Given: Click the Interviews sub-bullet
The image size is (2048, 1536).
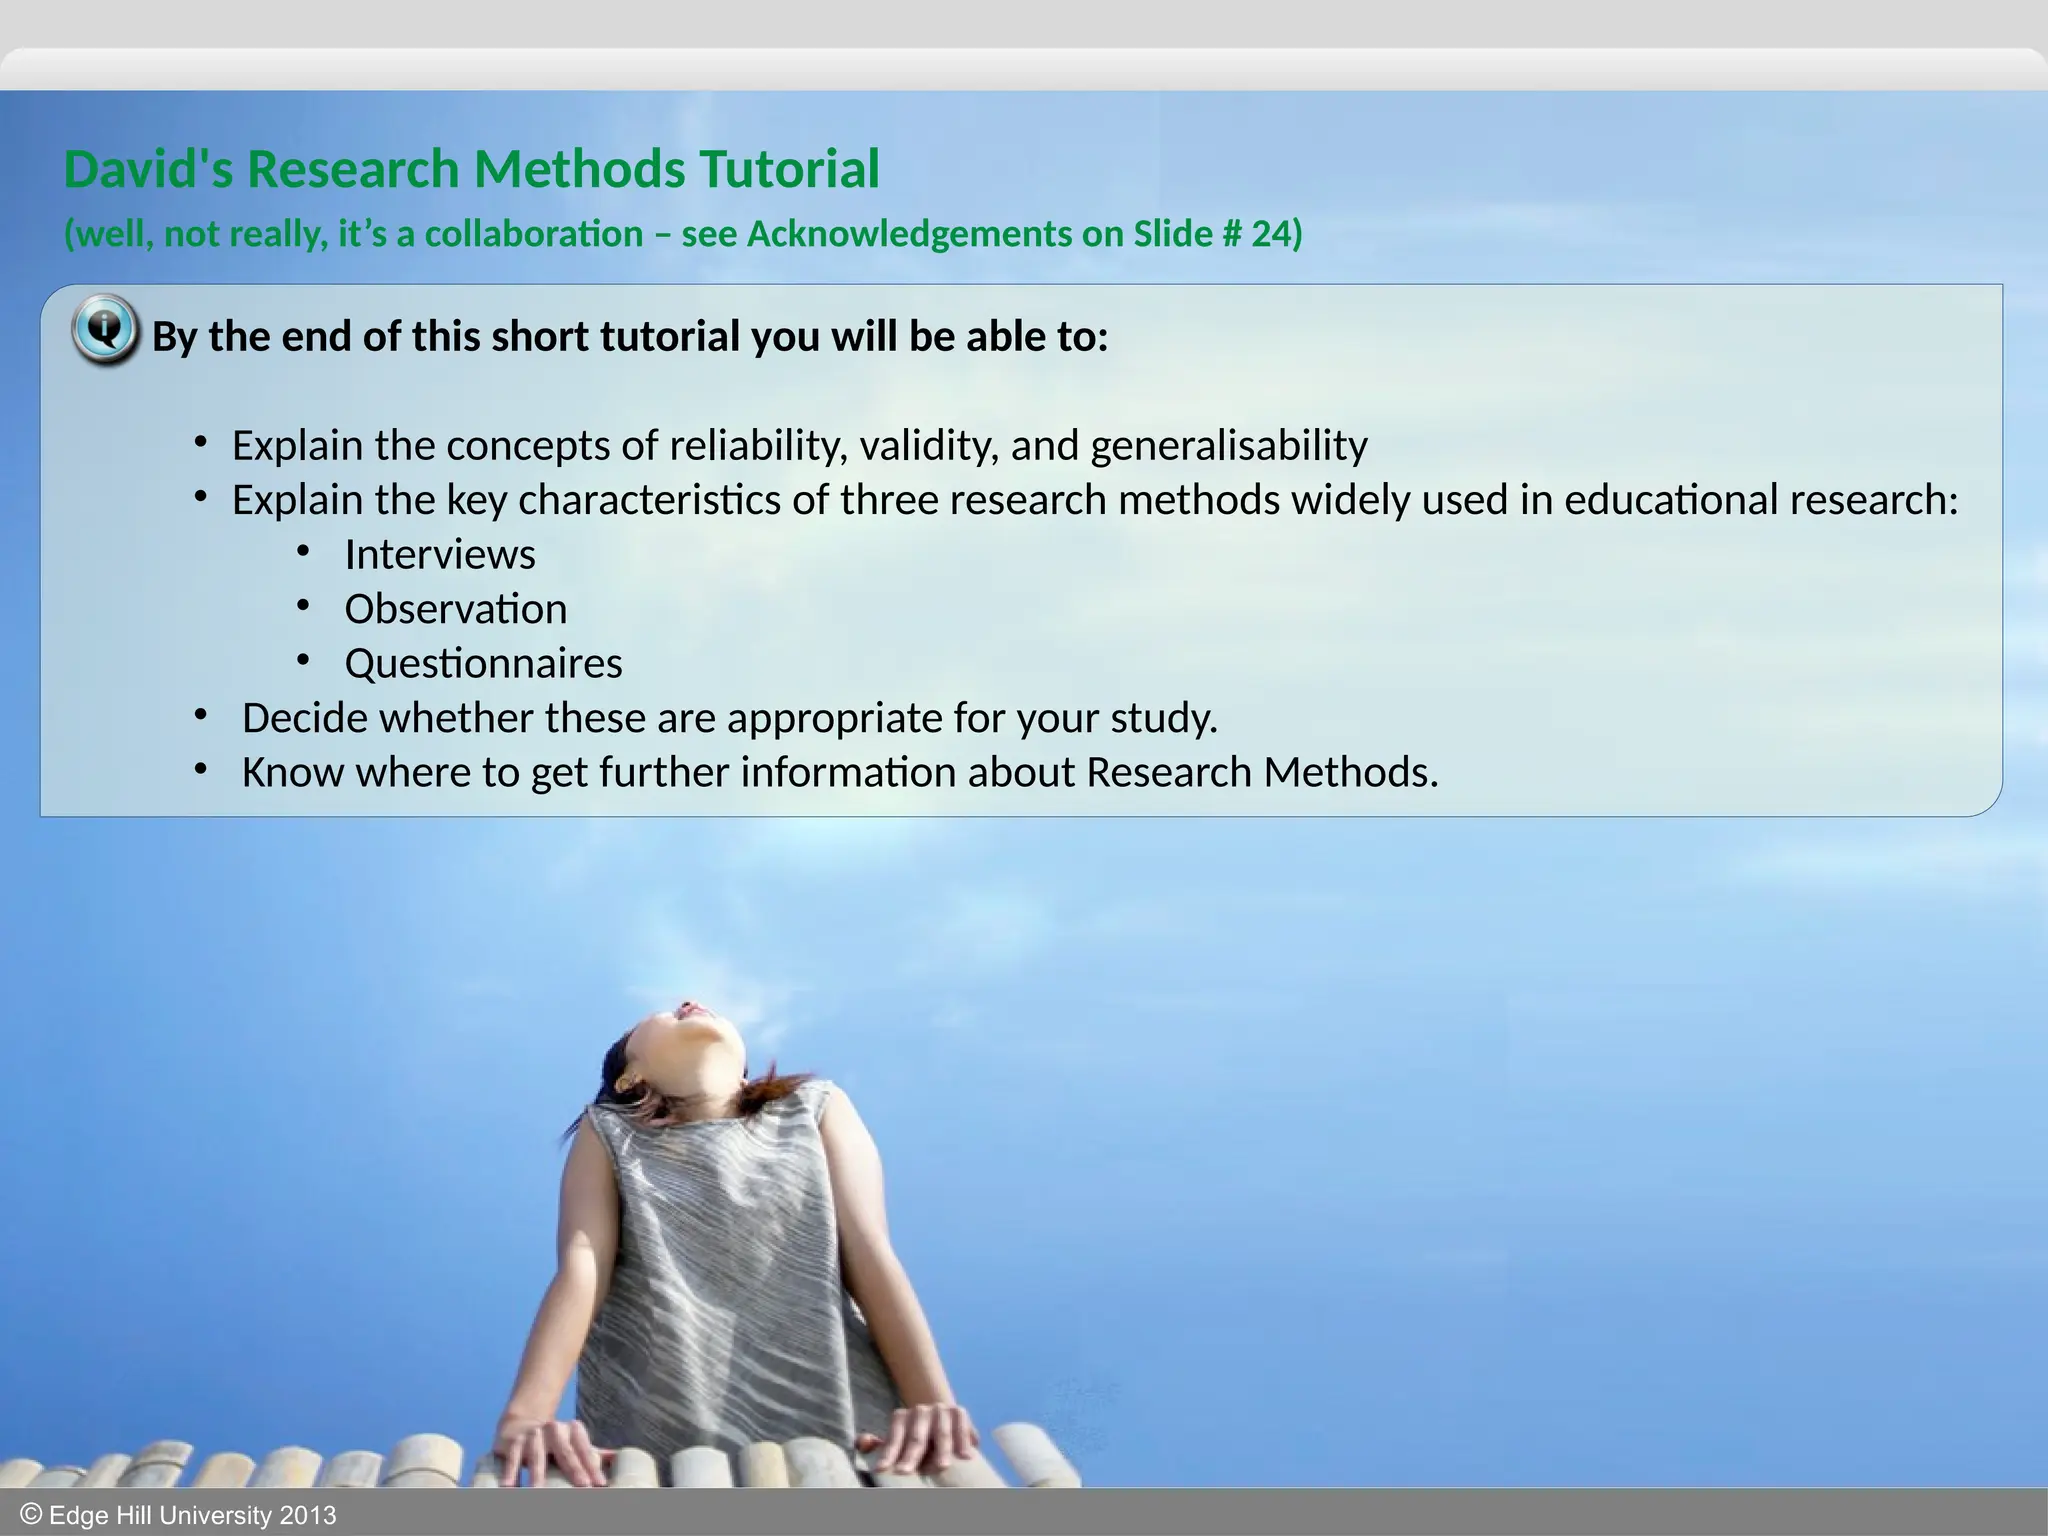Looking at the screenshot, I should (x=440, y=555).
